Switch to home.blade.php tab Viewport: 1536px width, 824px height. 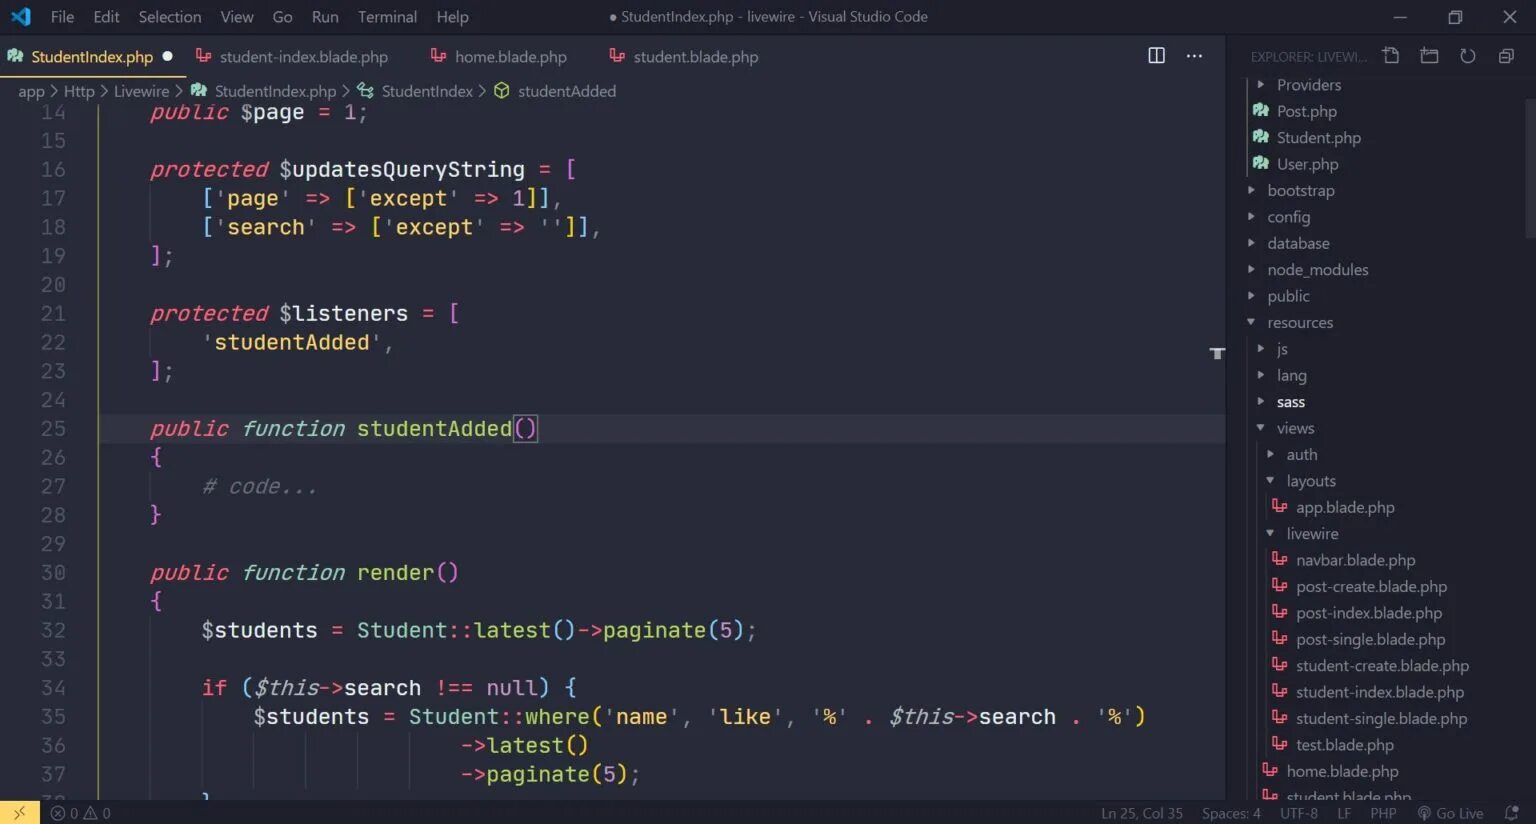click(x=499, y=57)
